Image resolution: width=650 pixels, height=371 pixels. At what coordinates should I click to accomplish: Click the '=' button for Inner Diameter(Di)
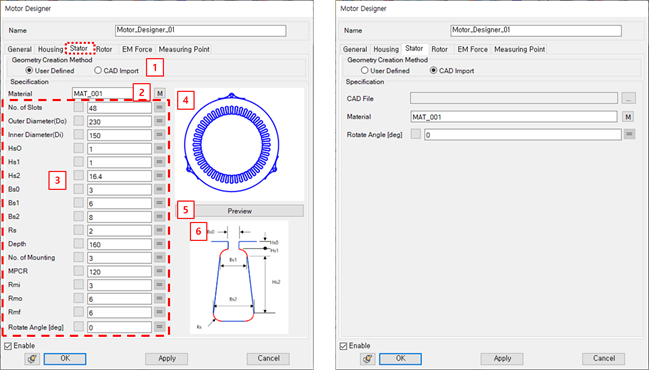(x=160, y=135)
